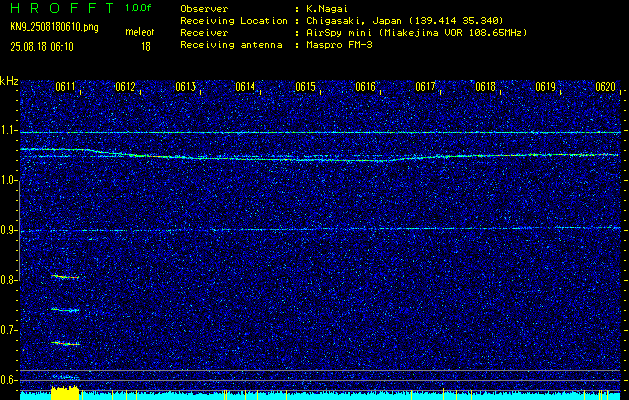Click the meteor echo streak near 0.74 kHz
This screenshot has height=400, width=629.
pyautogui.click(x=65, y=310)
